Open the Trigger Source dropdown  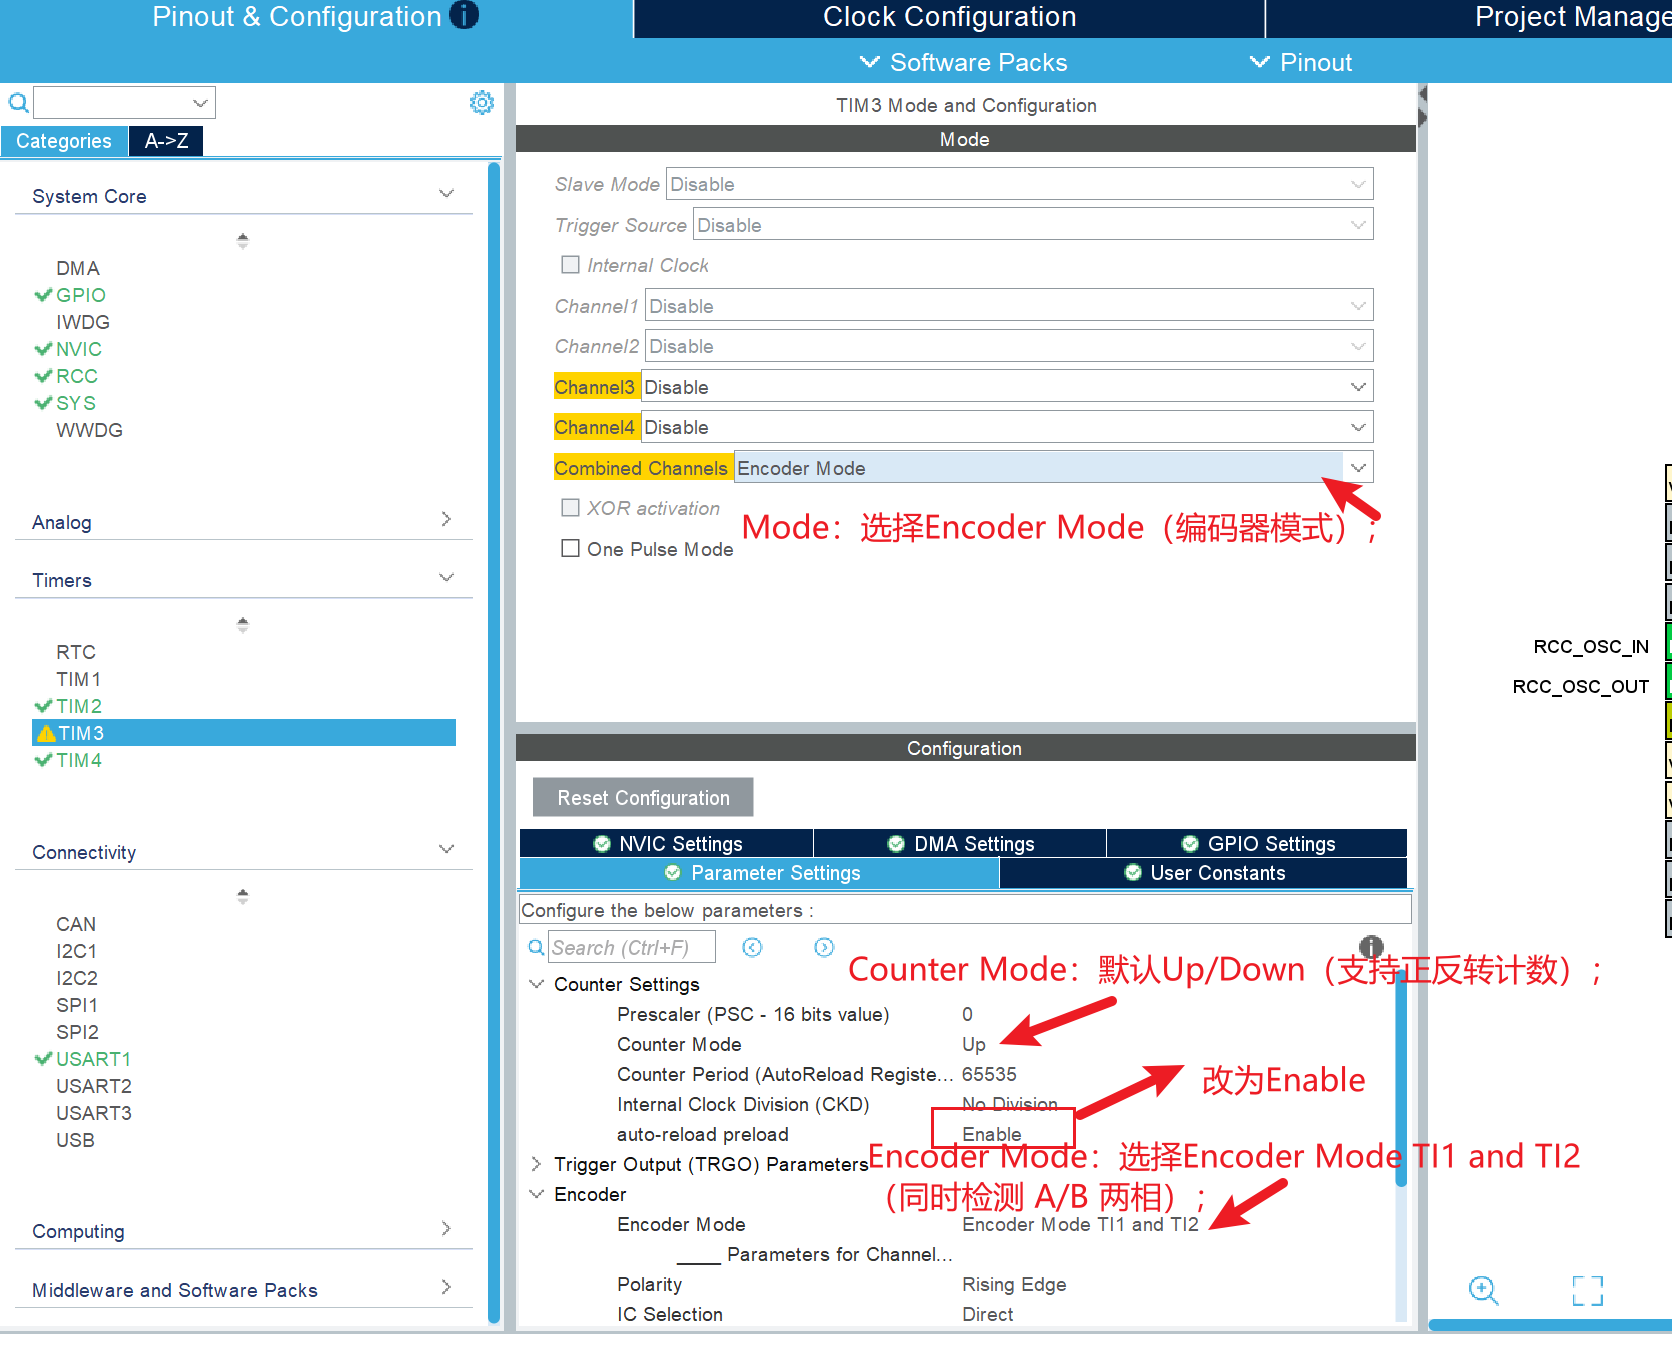click(x=1033, y=225)
